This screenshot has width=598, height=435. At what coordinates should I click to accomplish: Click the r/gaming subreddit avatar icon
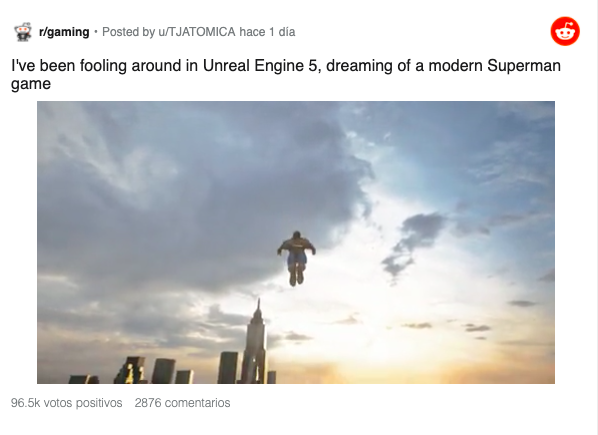click(23, 32)
